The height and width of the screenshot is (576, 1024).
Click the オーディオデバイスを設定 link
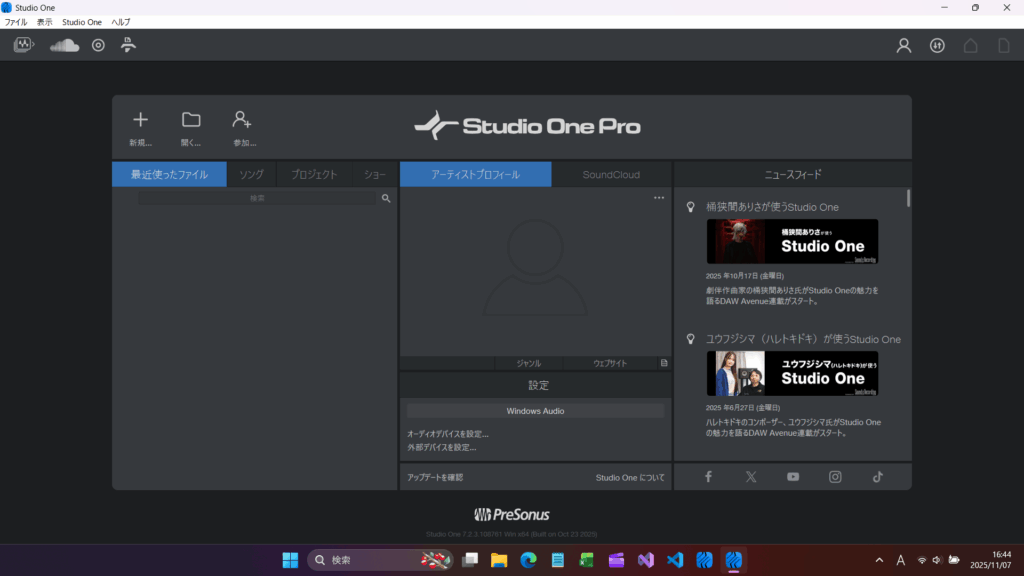click(448, 434)
